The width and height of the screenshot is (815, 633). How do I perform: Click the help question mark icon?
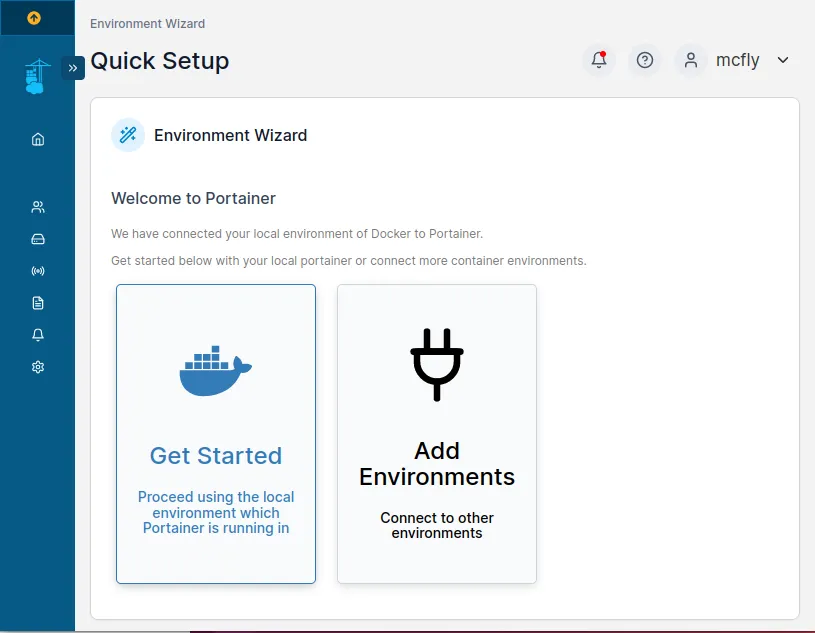pos(645,60)
